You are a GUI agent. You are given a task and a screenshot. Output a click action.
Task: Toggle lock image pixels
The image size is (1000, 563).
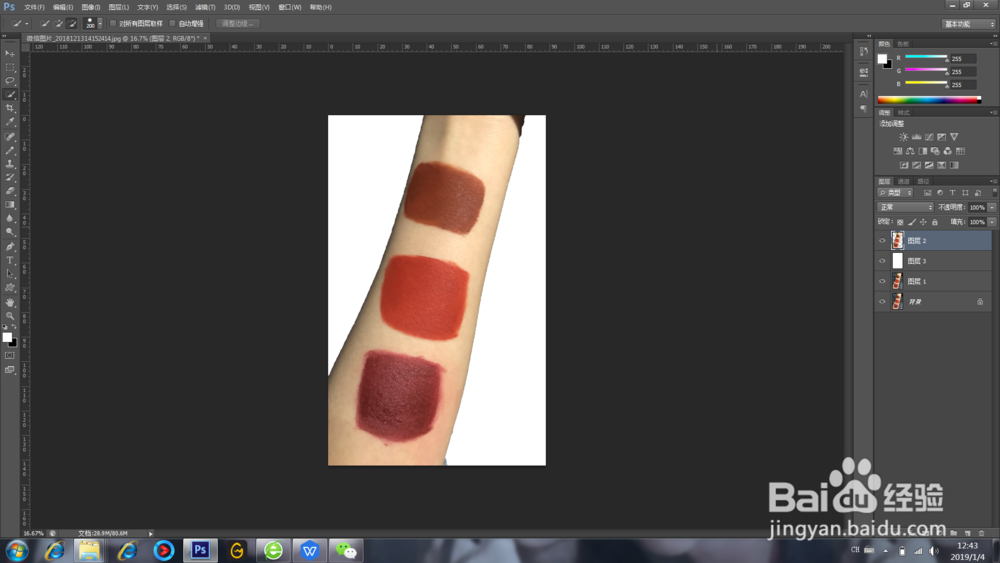tap(912, 222)
